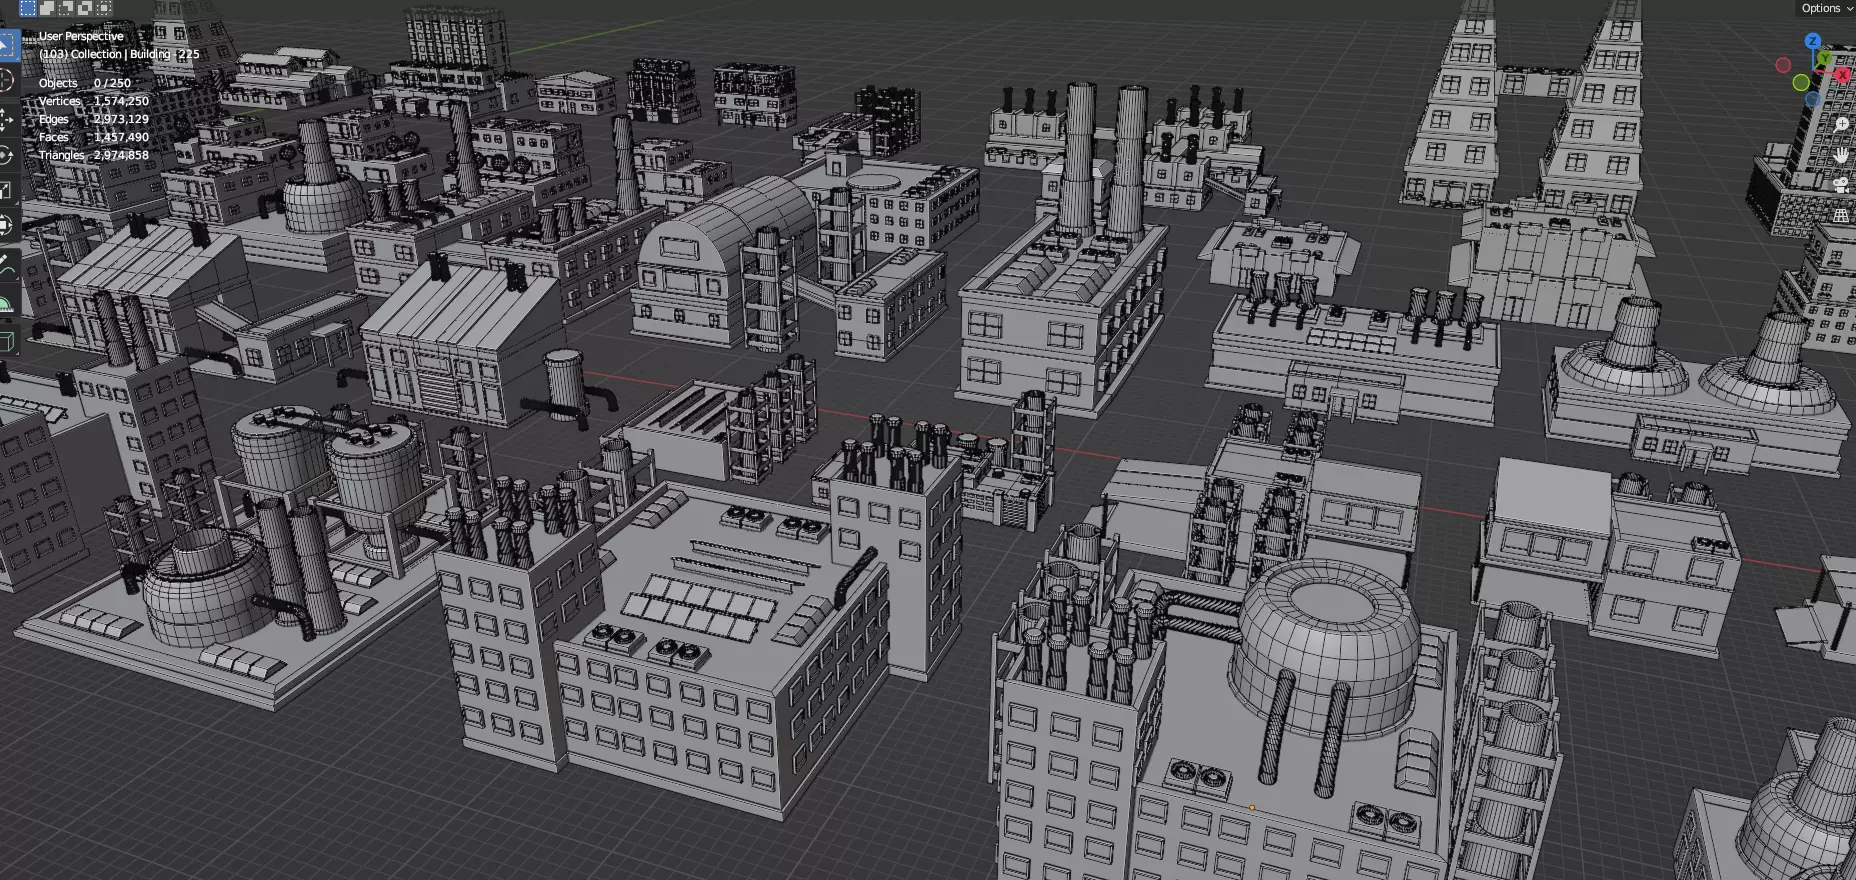Set selection mode to intersect selection

pyautogui.click(x=104, y=7)
